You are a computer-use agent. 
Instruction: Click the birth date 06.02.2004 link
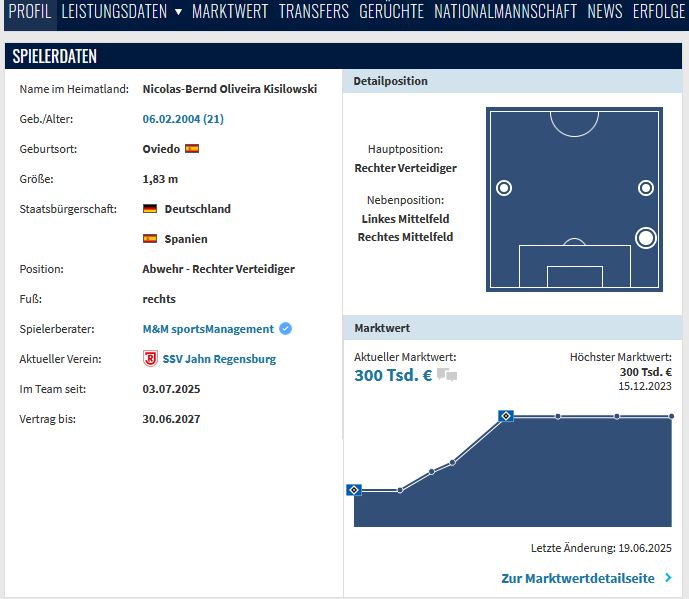(183, 119)
